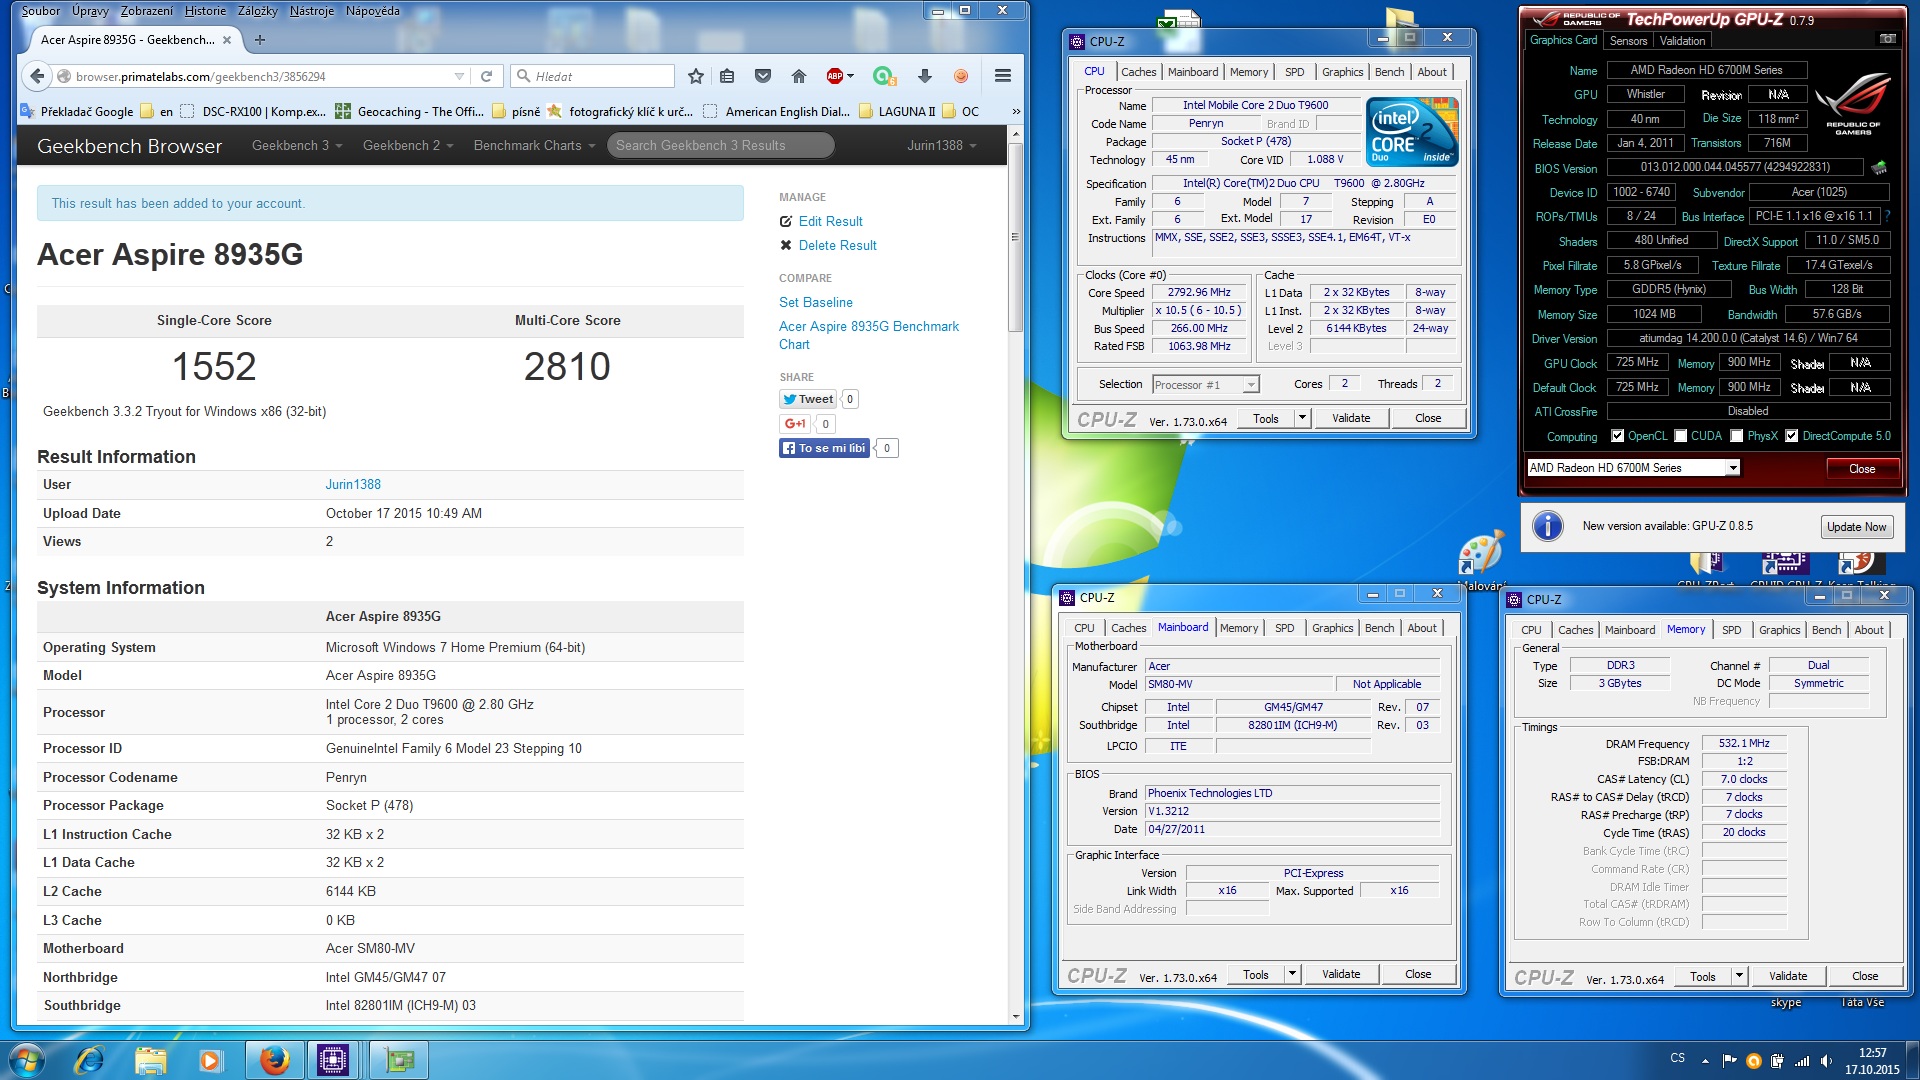Click Delete Result link

(x=837, y=245)
